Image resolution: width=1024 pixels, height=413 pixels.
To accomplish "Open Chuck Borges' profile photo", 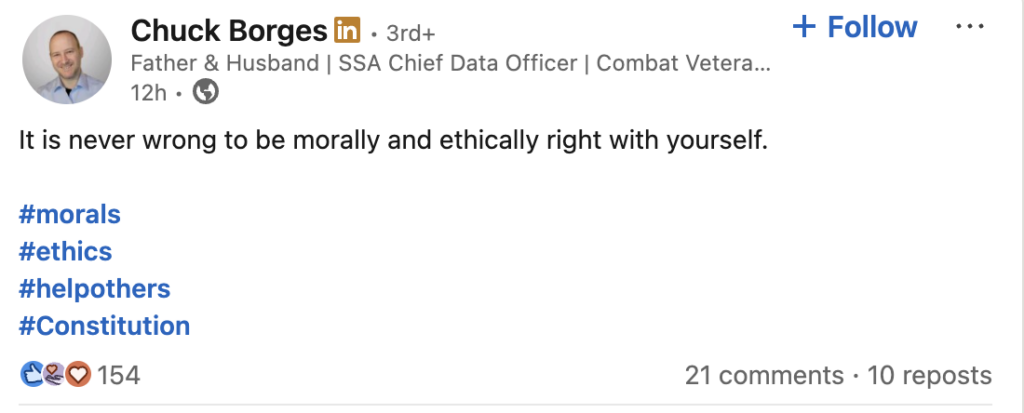I will click(66, 59).
